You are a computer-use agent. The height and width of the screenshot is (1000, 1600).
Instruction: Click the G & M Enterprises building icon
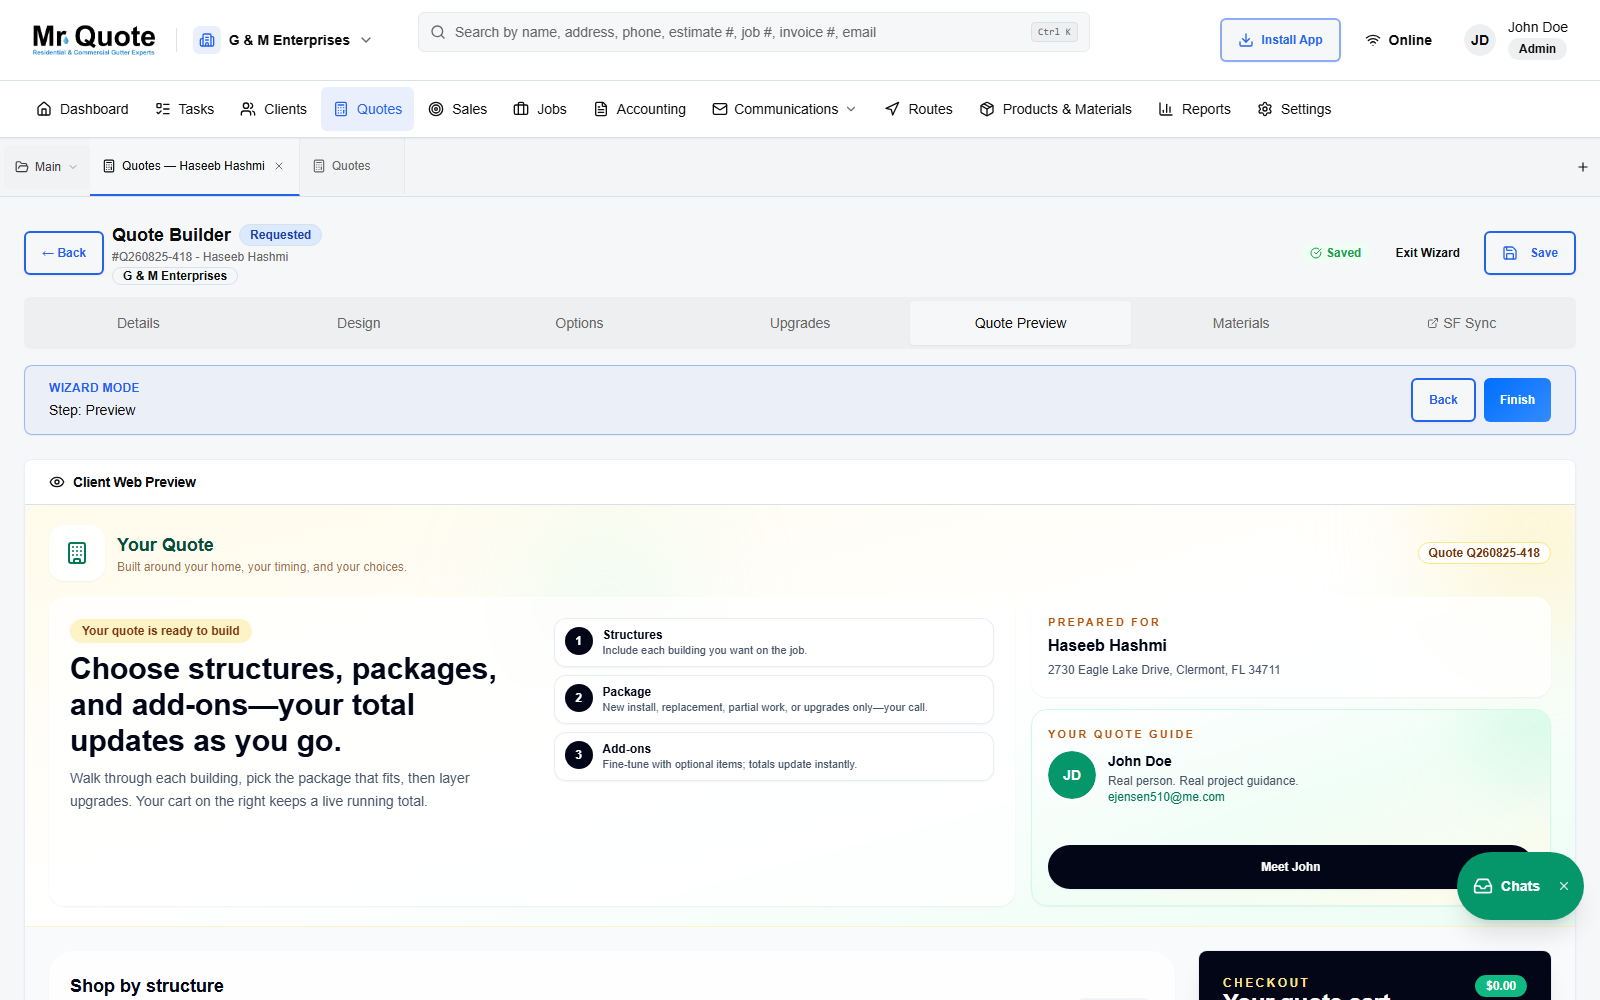pyautogui.click(x=207, y=40)
